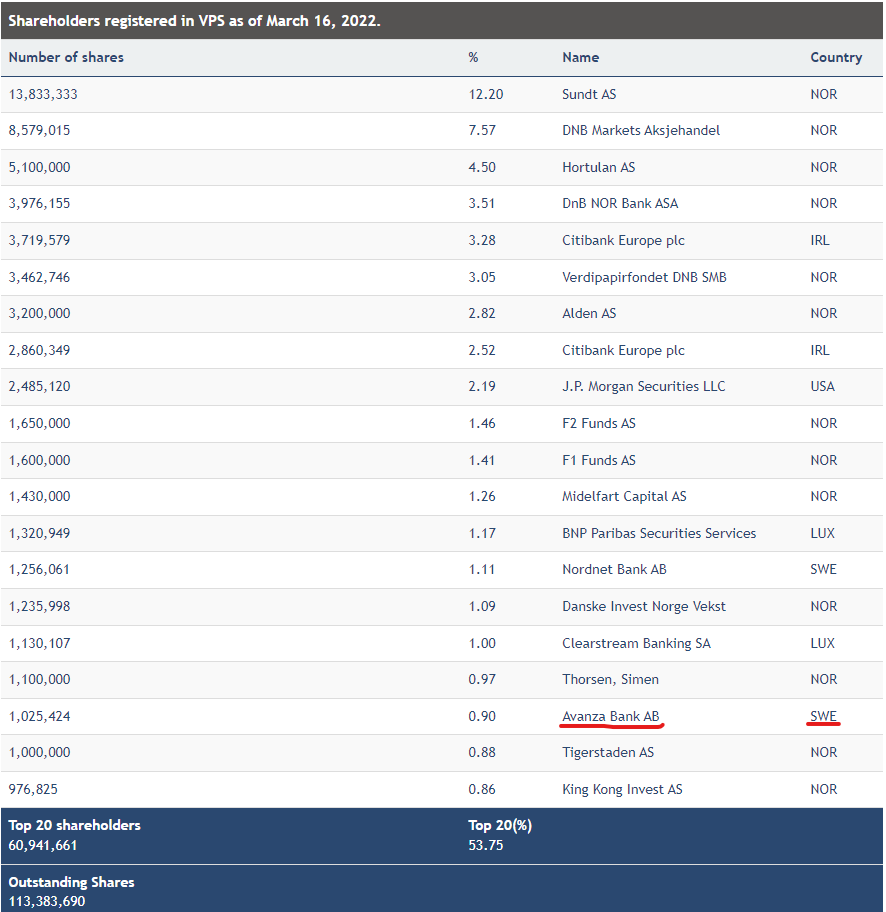Click the 2.19 percentage cell
This screenshot has width=886, height=912.
click(x=482, y=387)
